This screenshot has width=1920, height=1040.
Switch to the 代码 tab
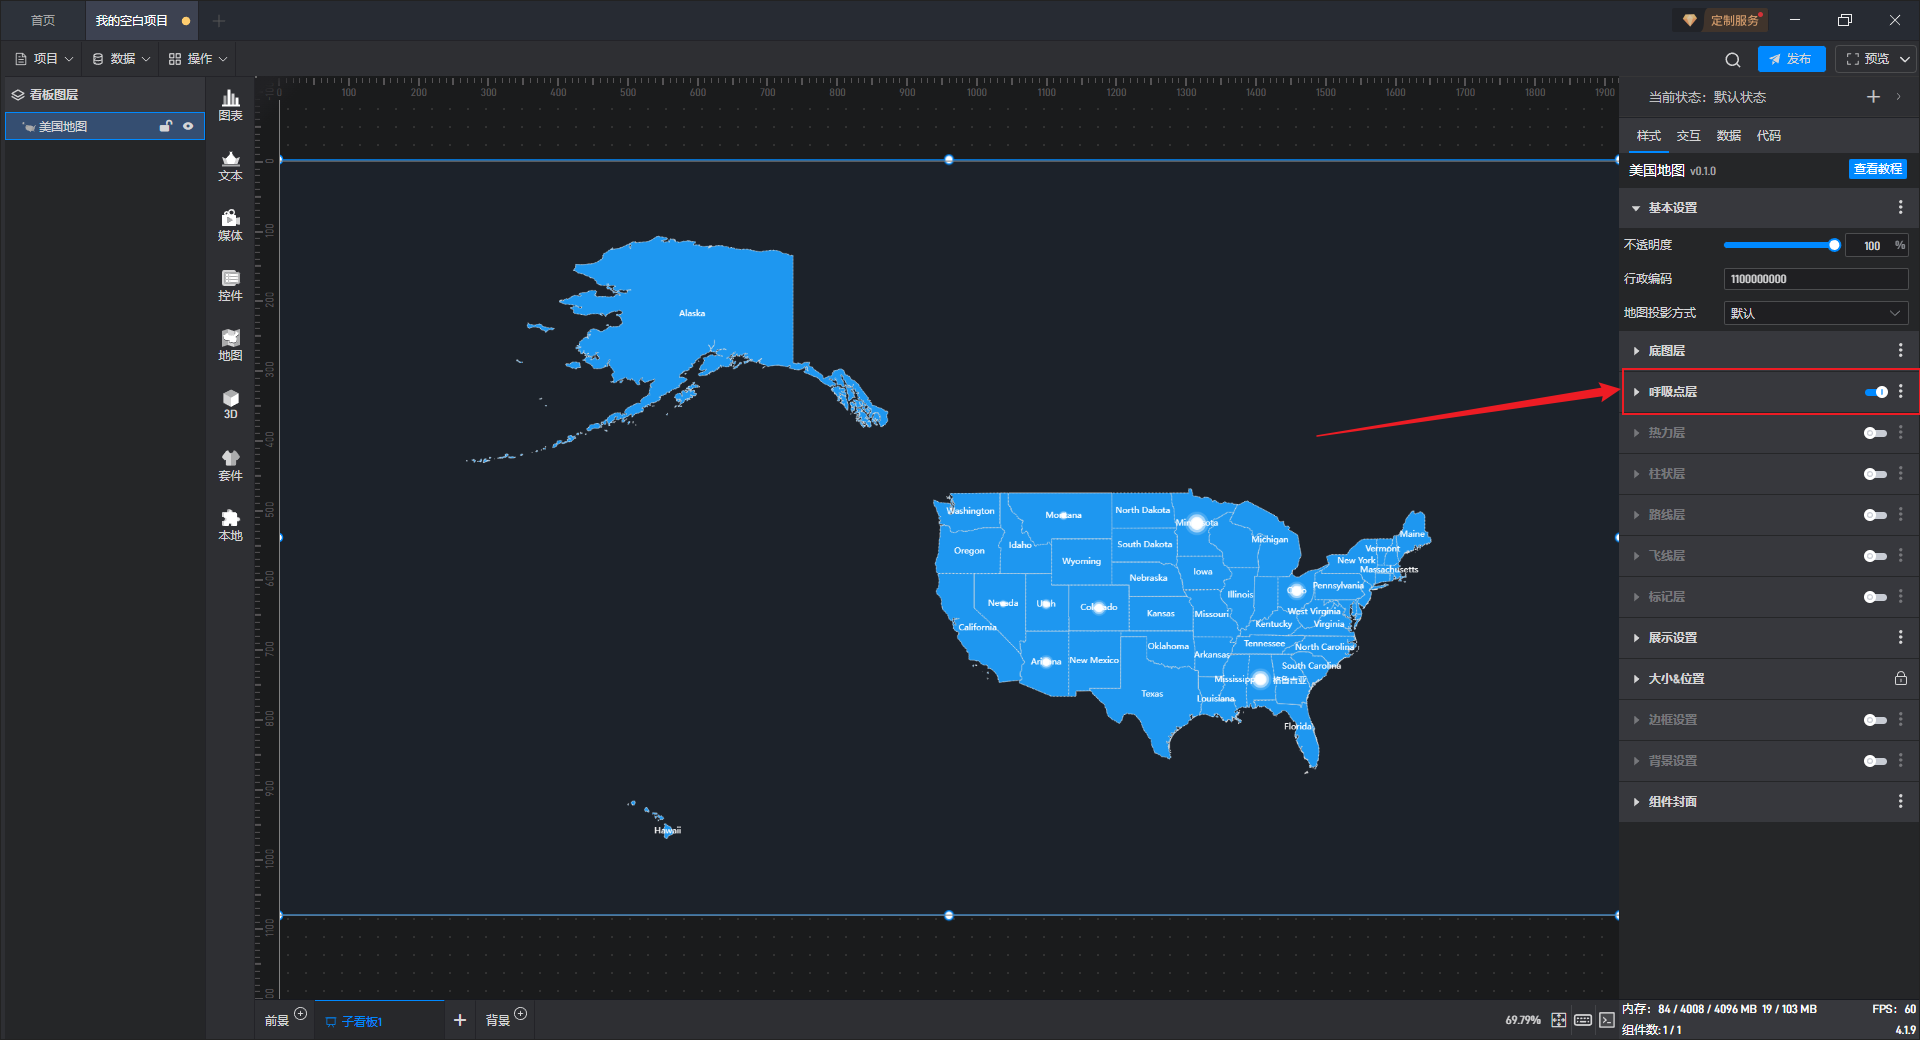pyautogui.click(x=1768, y=135)
